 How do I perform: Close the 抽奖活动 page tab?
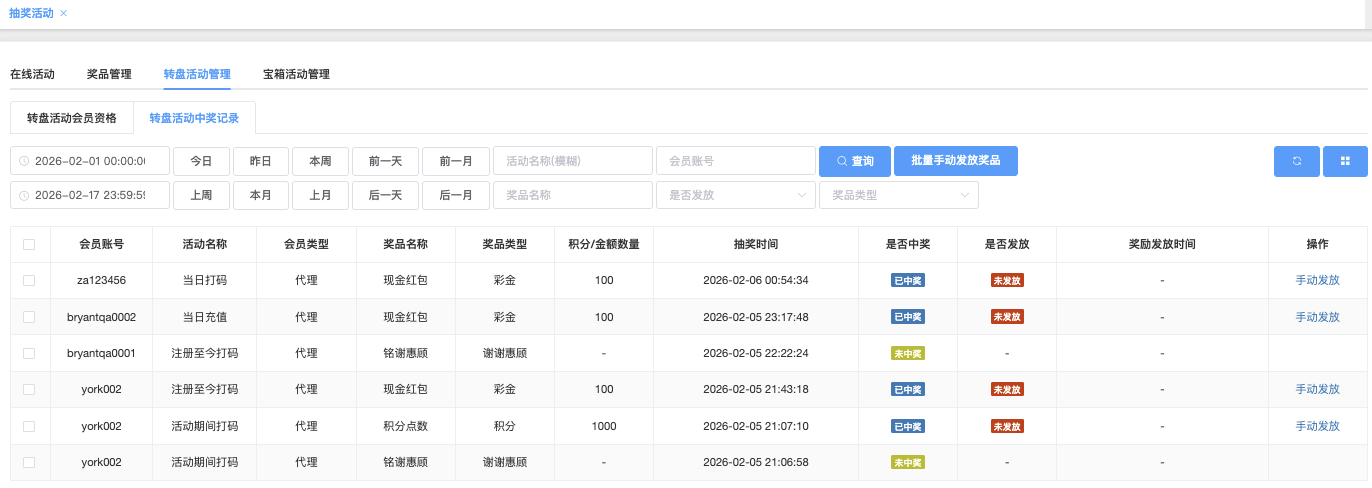64,13
